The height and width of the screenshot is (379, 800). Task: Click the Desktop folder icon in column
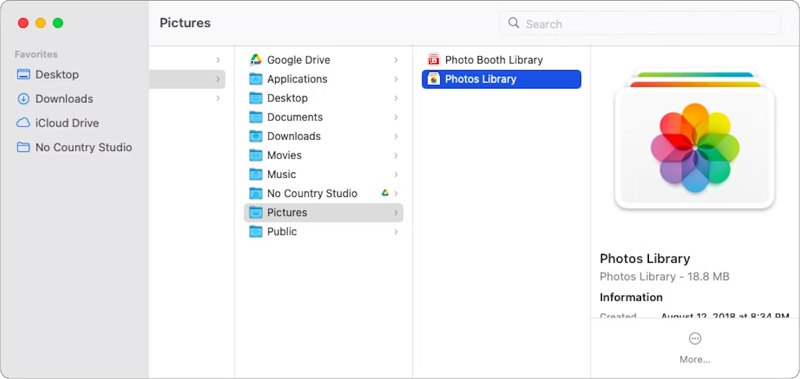tap(256, 98)
